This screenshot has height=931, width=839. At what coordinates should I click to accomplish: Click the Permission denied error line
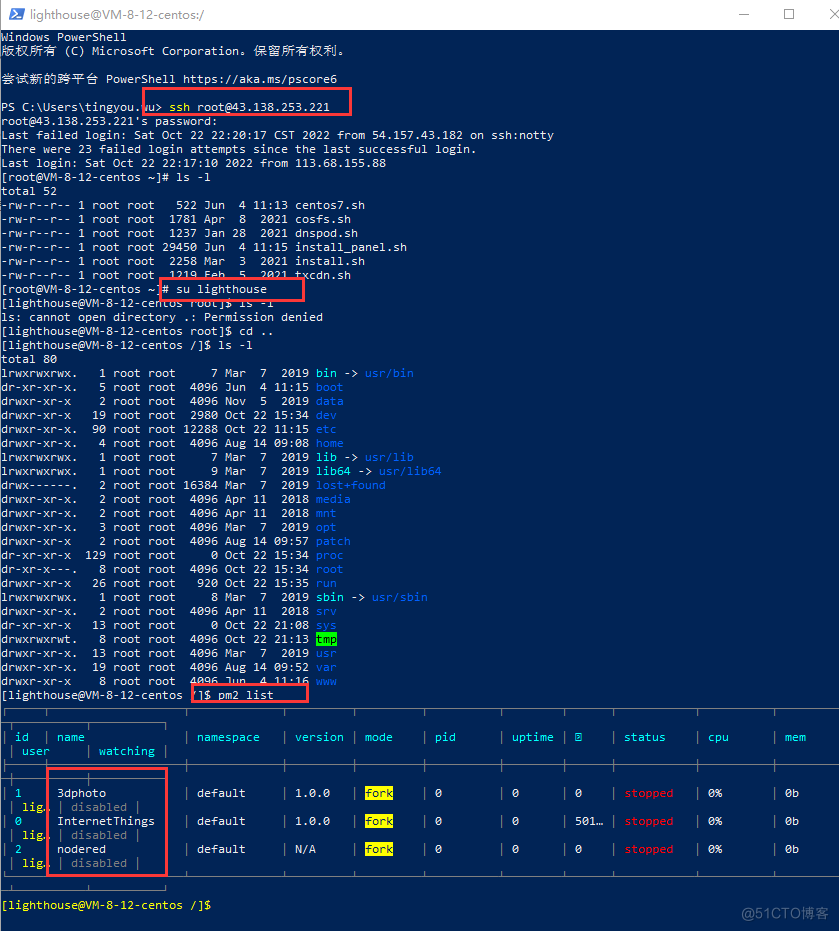point(162,318)
